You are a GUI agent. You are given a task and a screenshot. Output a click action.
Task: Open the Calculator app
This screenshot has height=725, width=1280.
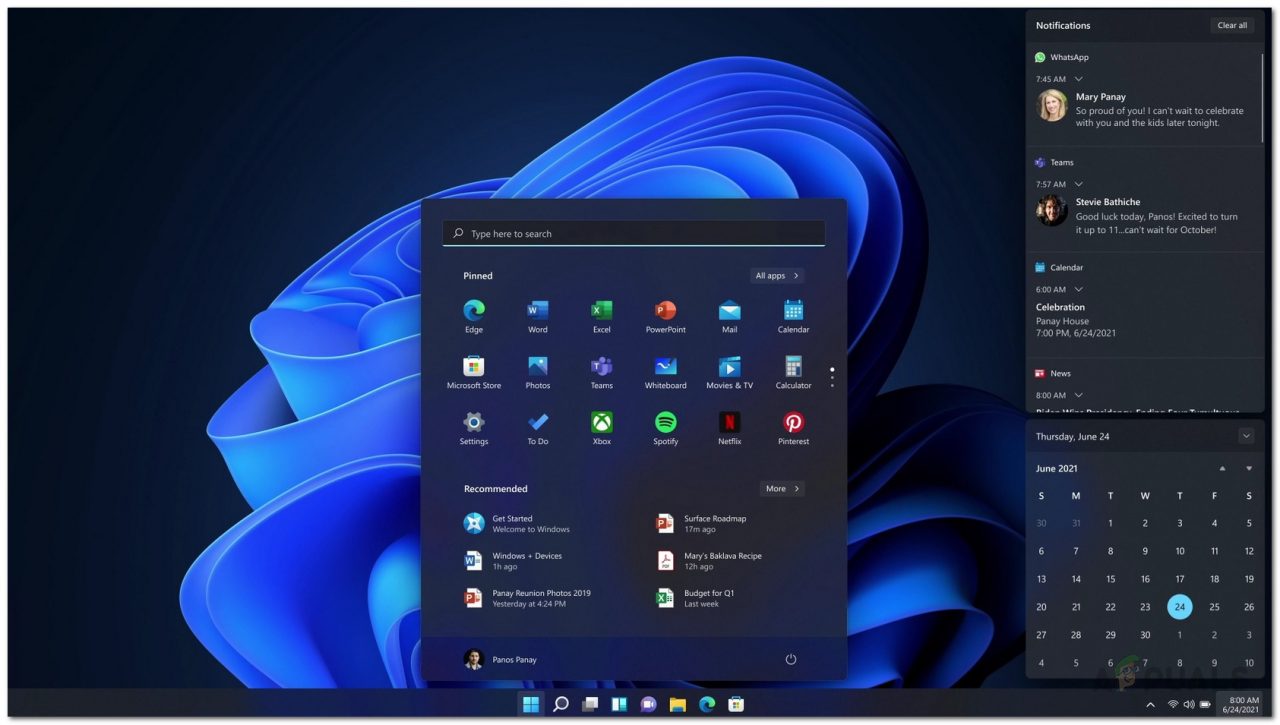(x=793, y=365)
